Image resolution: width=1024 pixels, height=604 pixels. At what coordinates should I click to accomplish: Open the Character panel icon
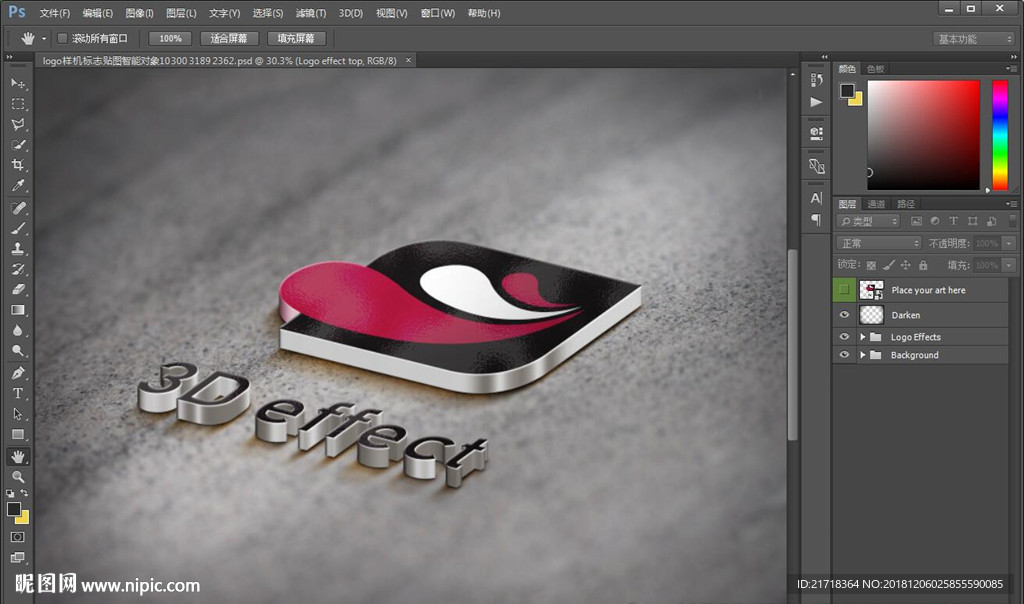tap(816, 199)
